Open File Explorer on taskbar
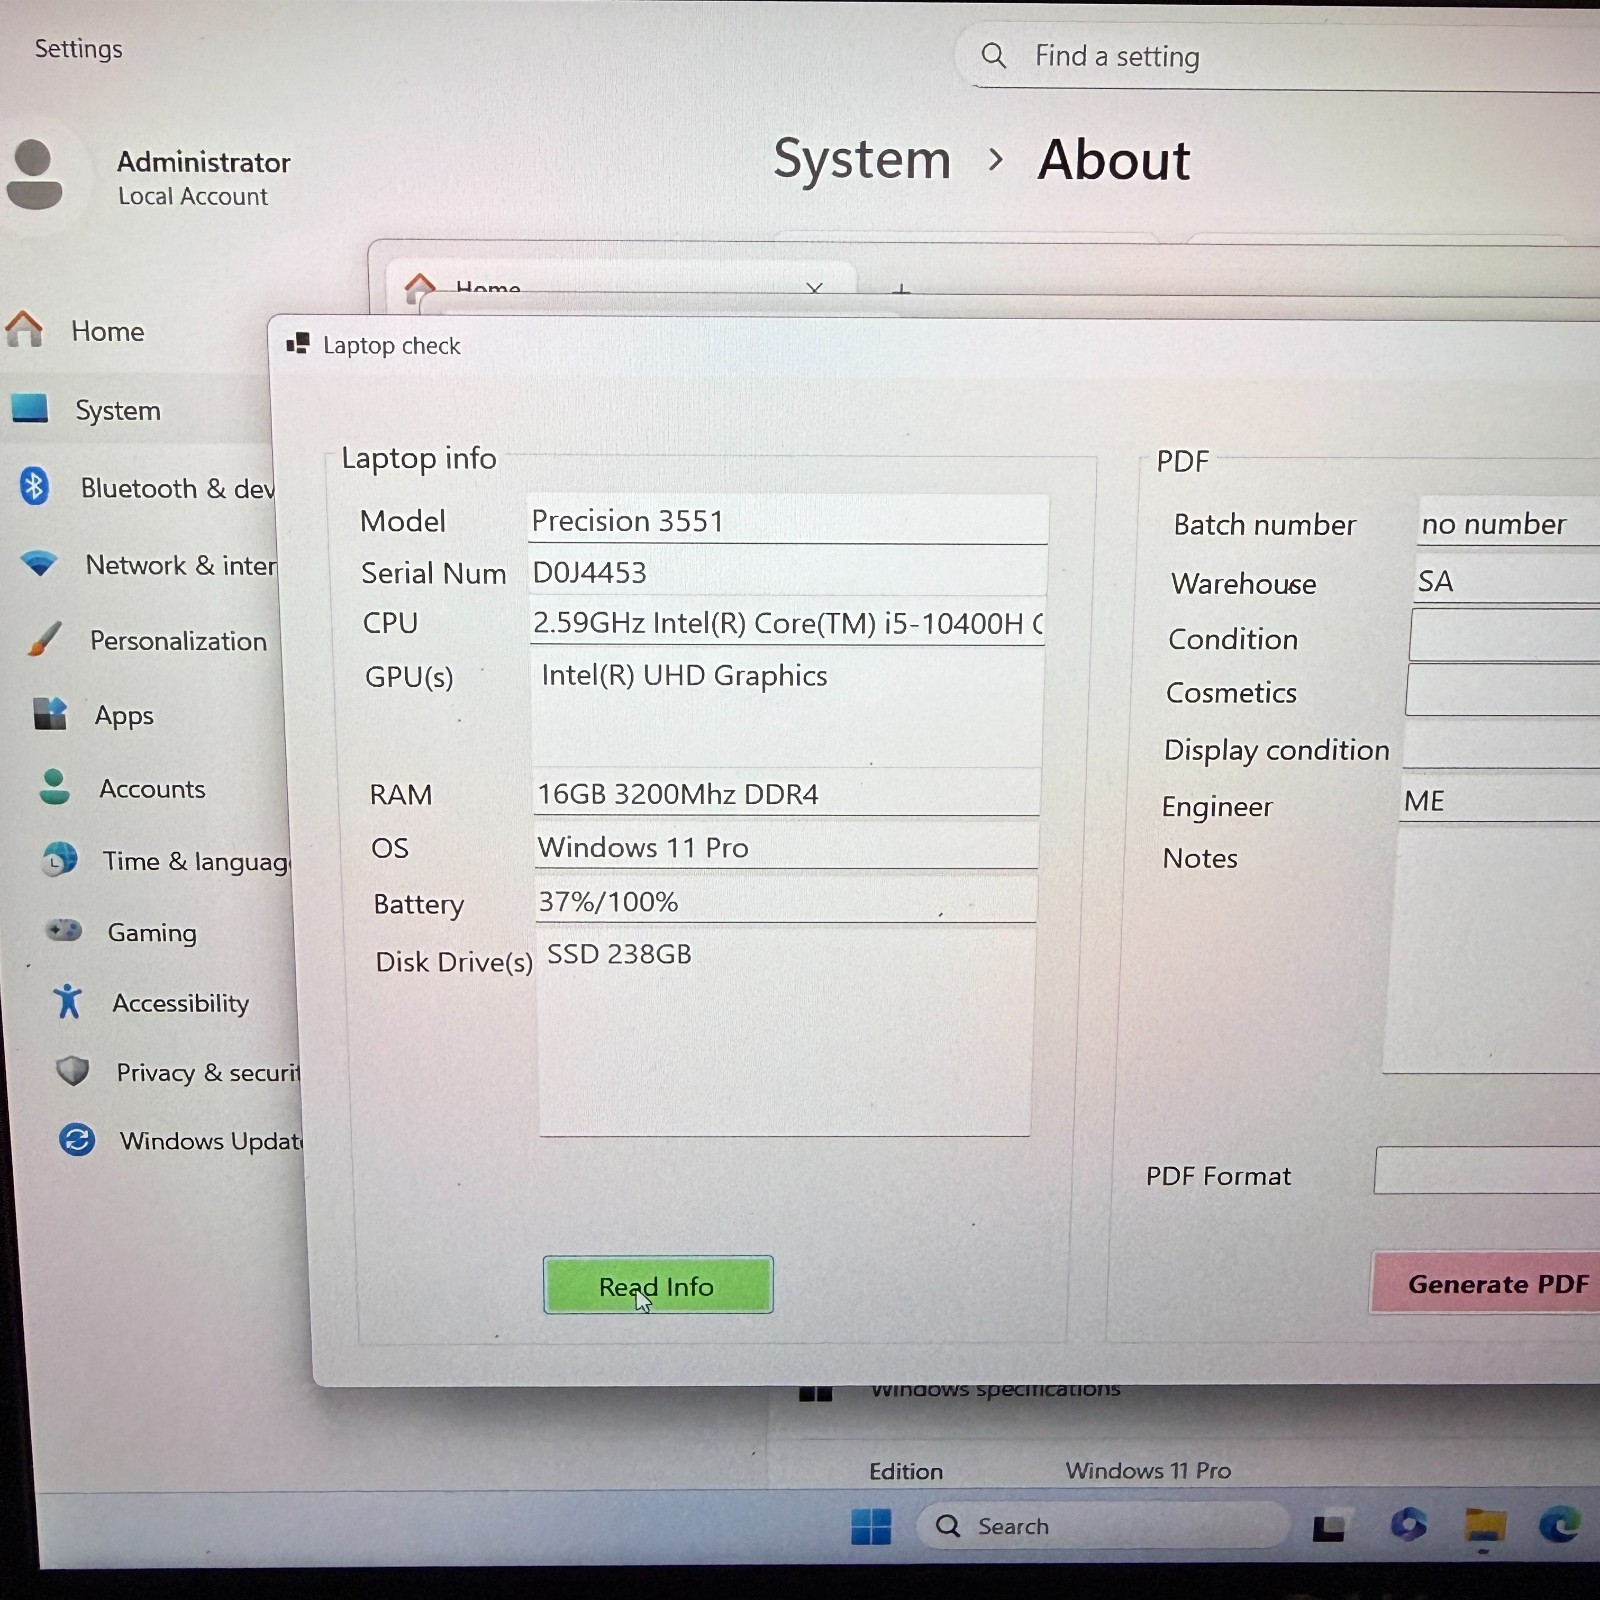 1485,1525
